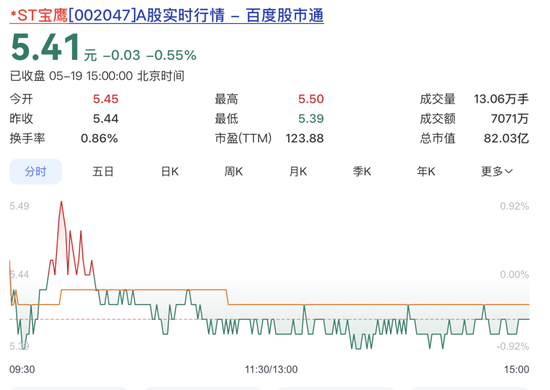The height and width of the screenshot is (390, 550).
Task: Click the 11:30/13:00 time axis label
Action: point(271,369)
